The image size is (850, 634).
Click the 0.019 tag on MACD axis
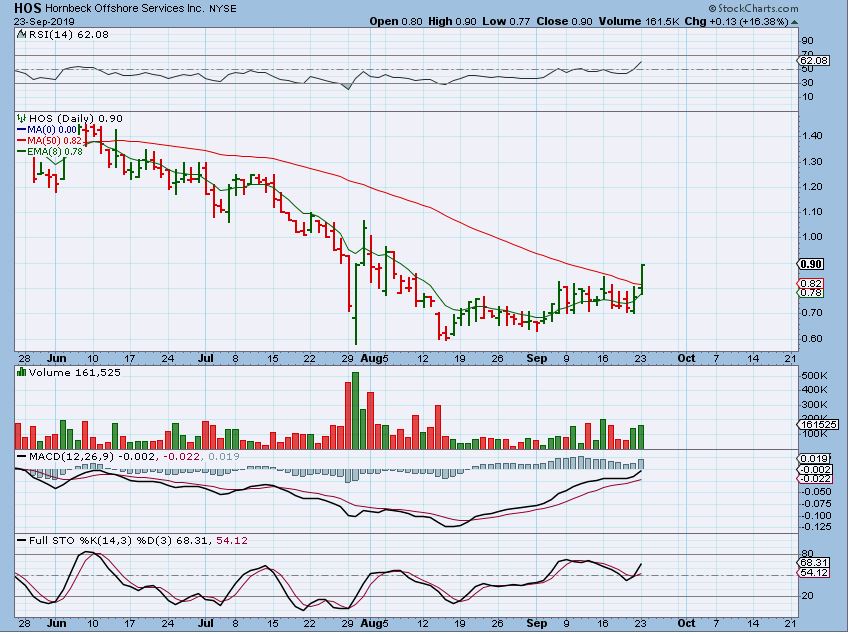click(x=815, y=459)
